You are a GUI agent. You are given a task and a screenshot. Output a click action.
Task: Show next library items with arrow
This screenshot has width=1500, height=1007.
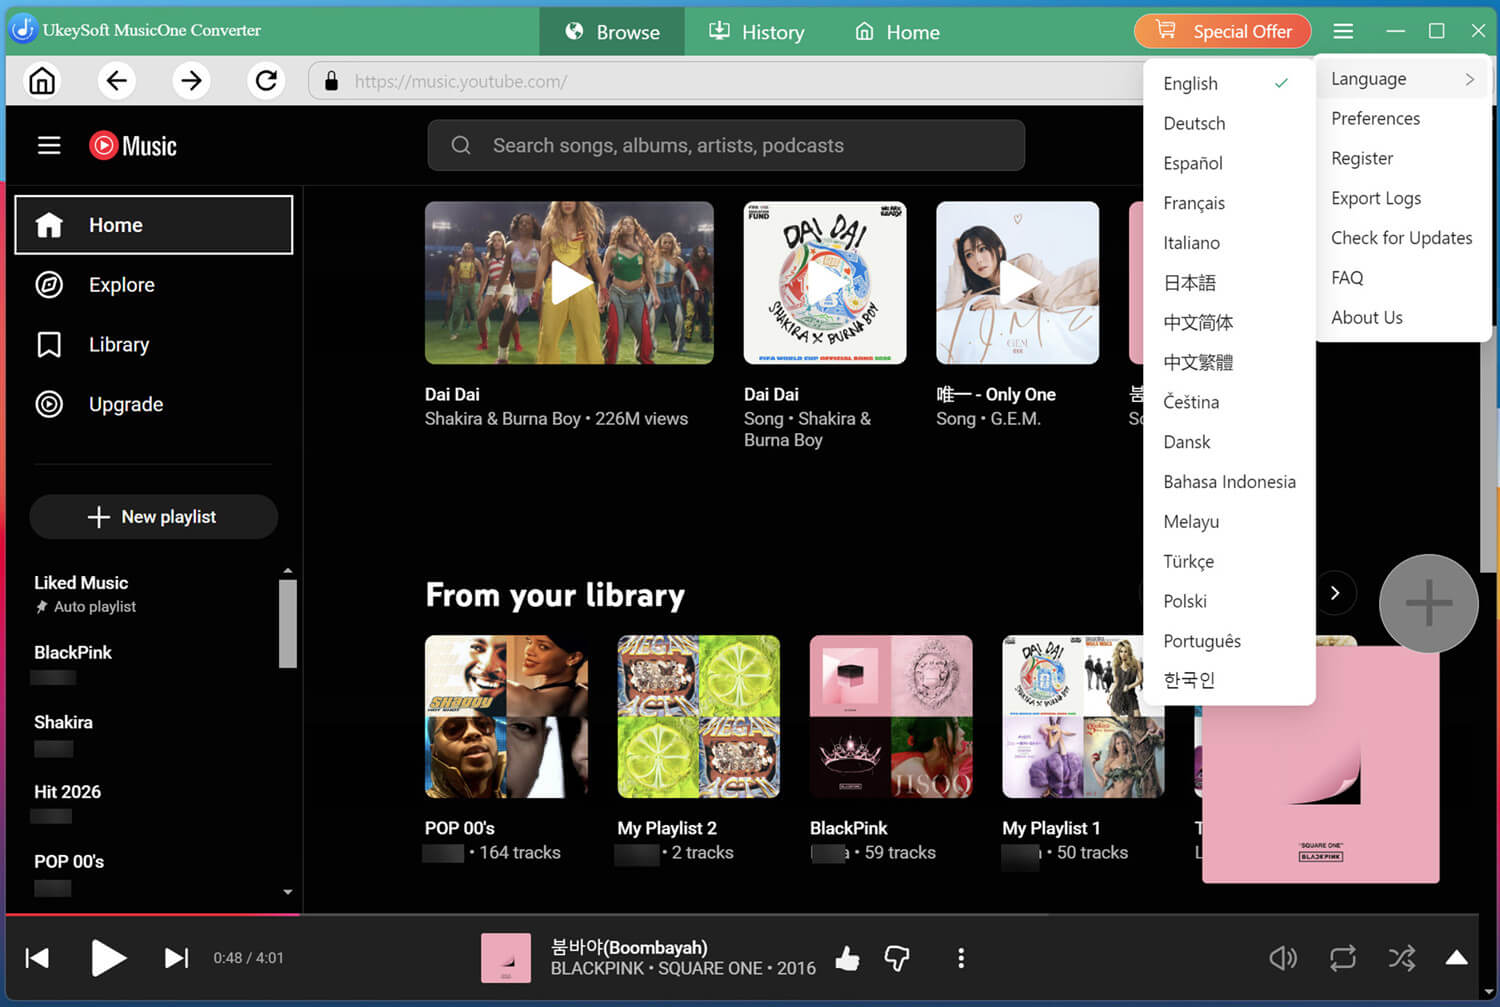[1335, 593]
